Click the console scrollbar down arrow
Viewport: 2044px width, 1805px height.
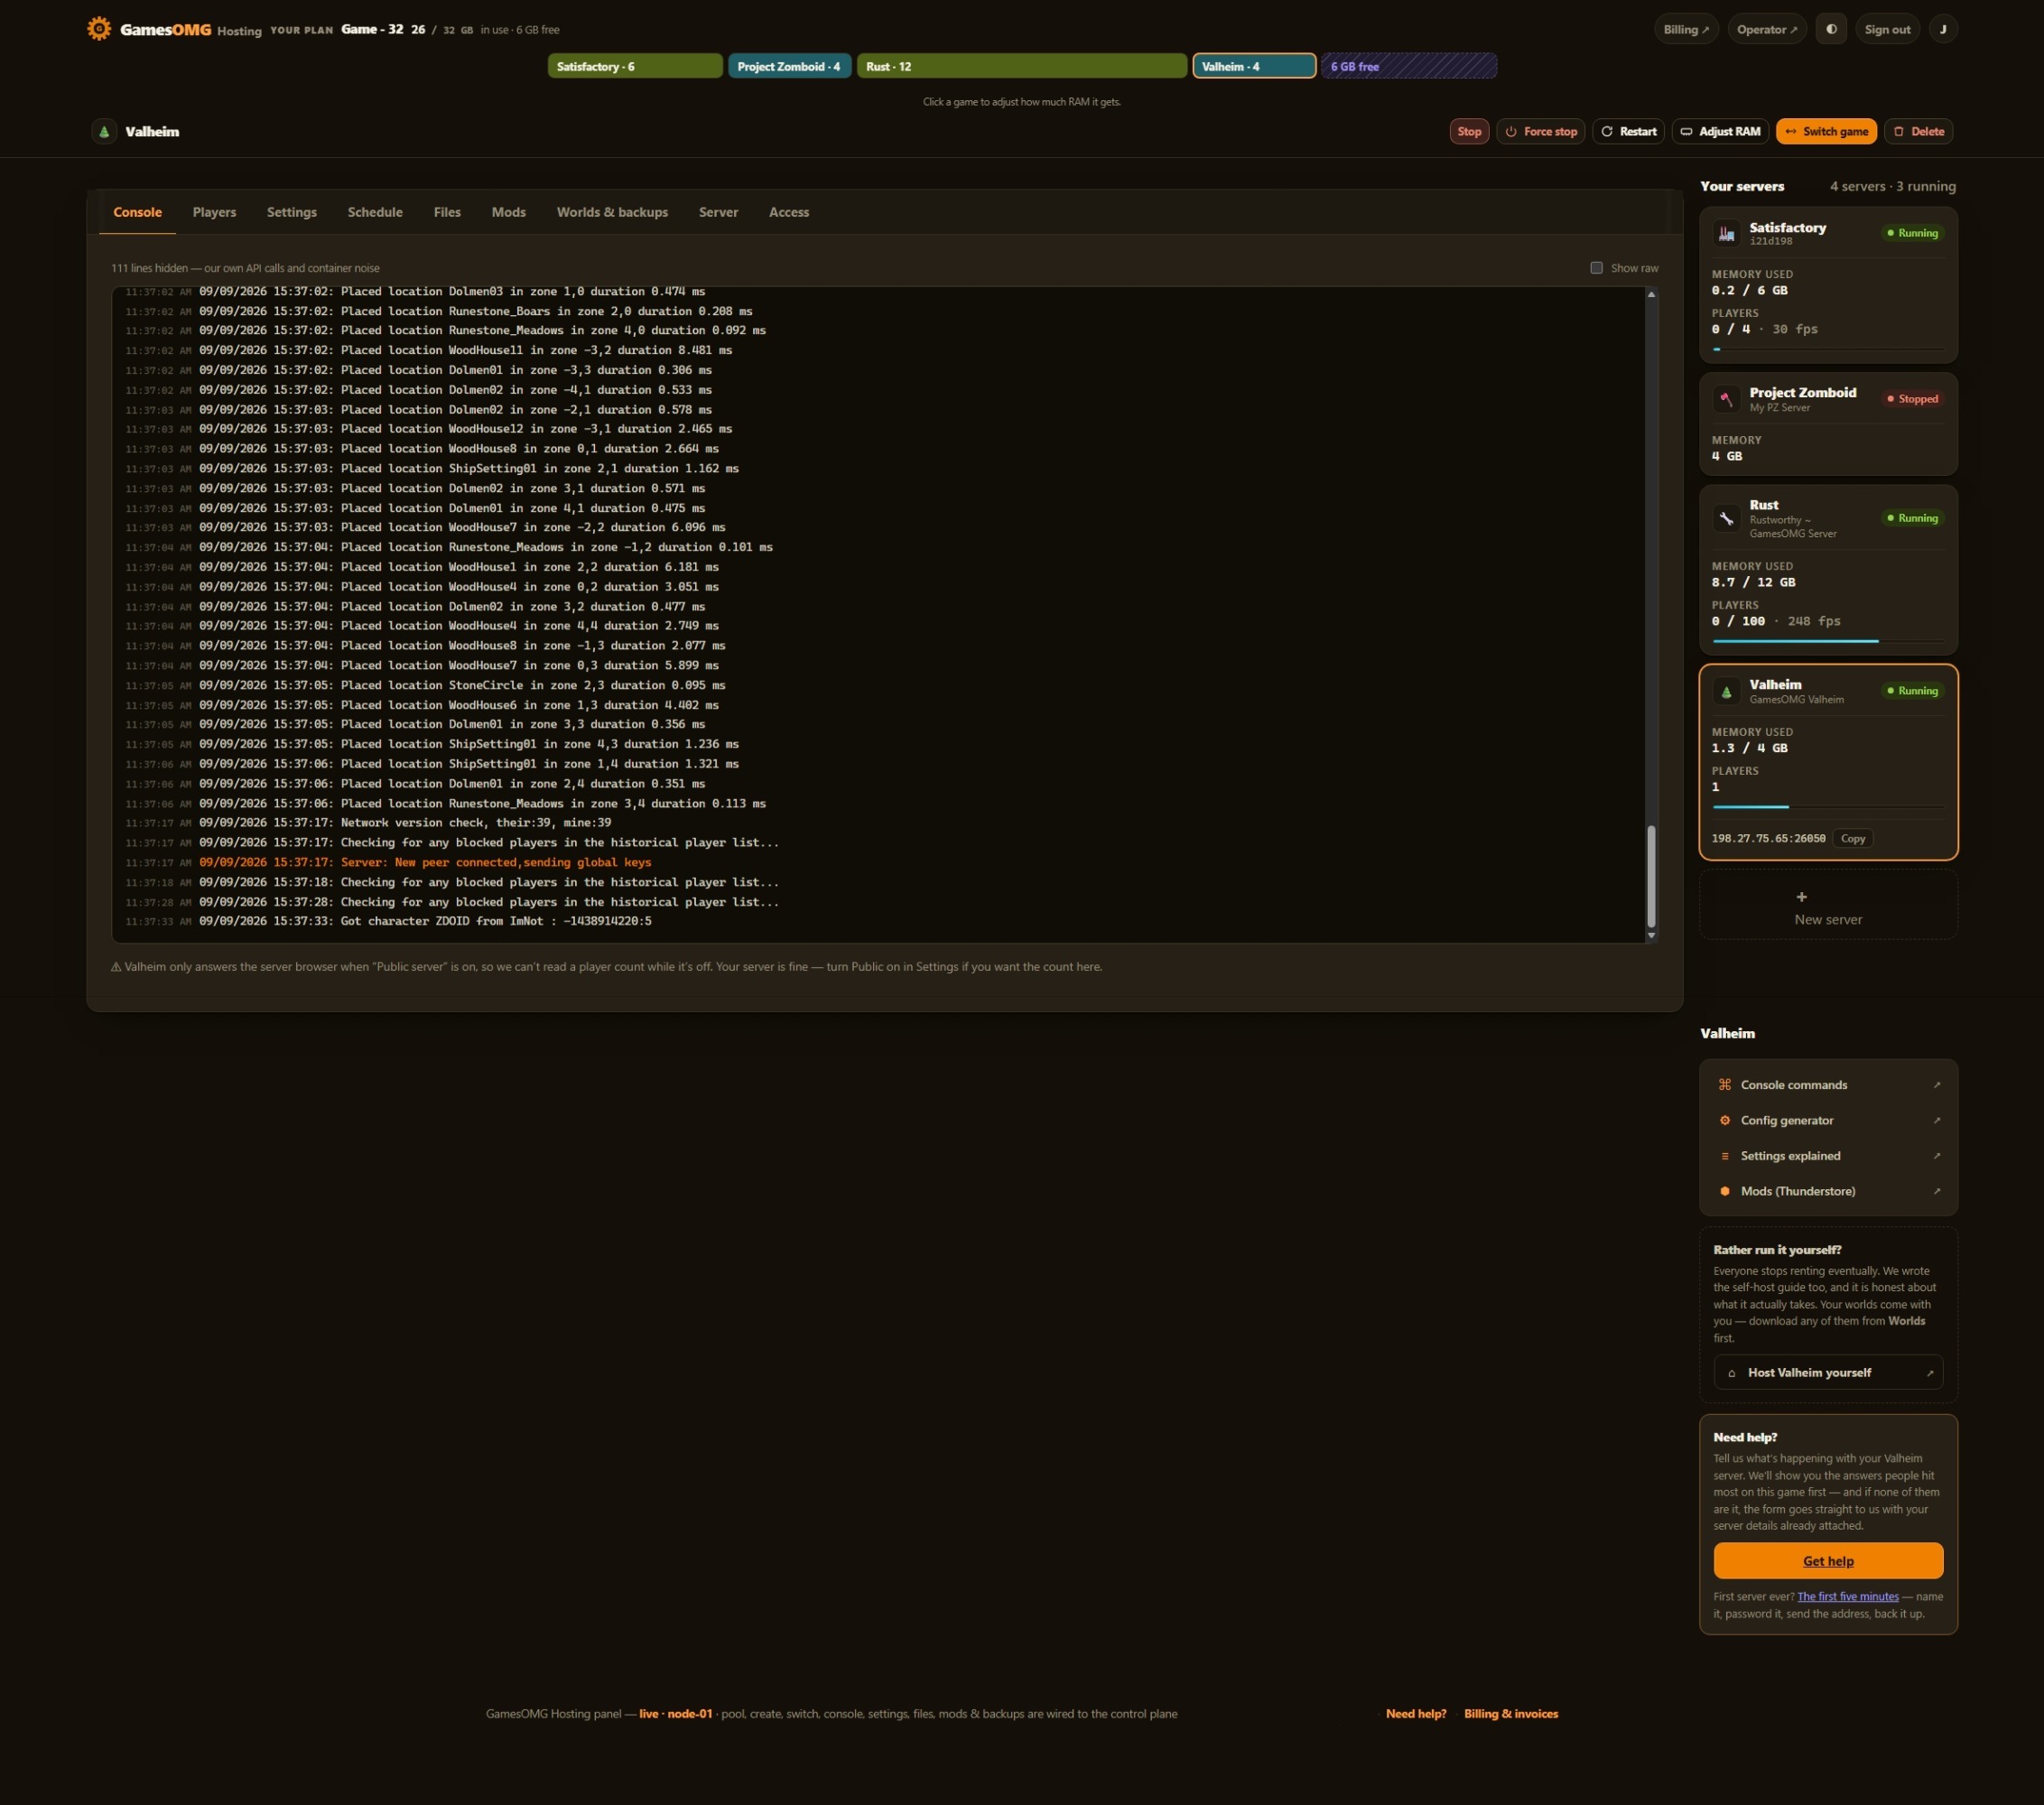click(1651, 936)
